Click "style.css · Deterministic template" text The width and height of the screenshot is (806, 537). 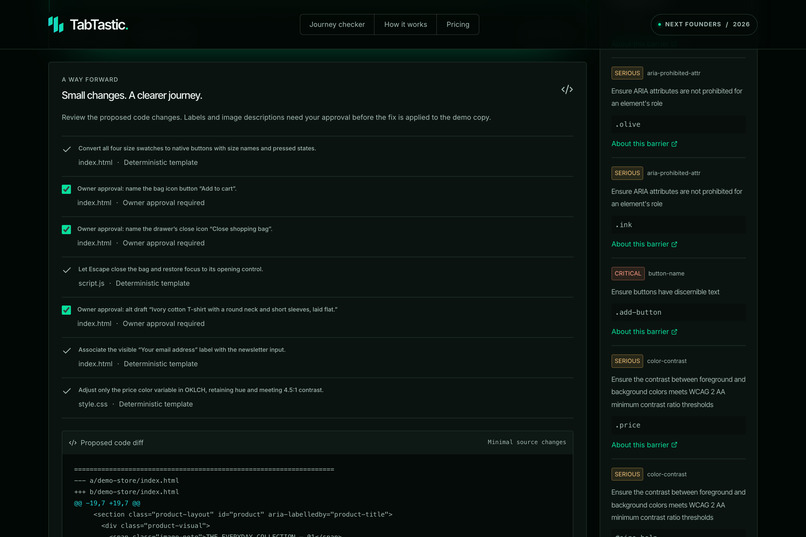[x=135, y=404]
